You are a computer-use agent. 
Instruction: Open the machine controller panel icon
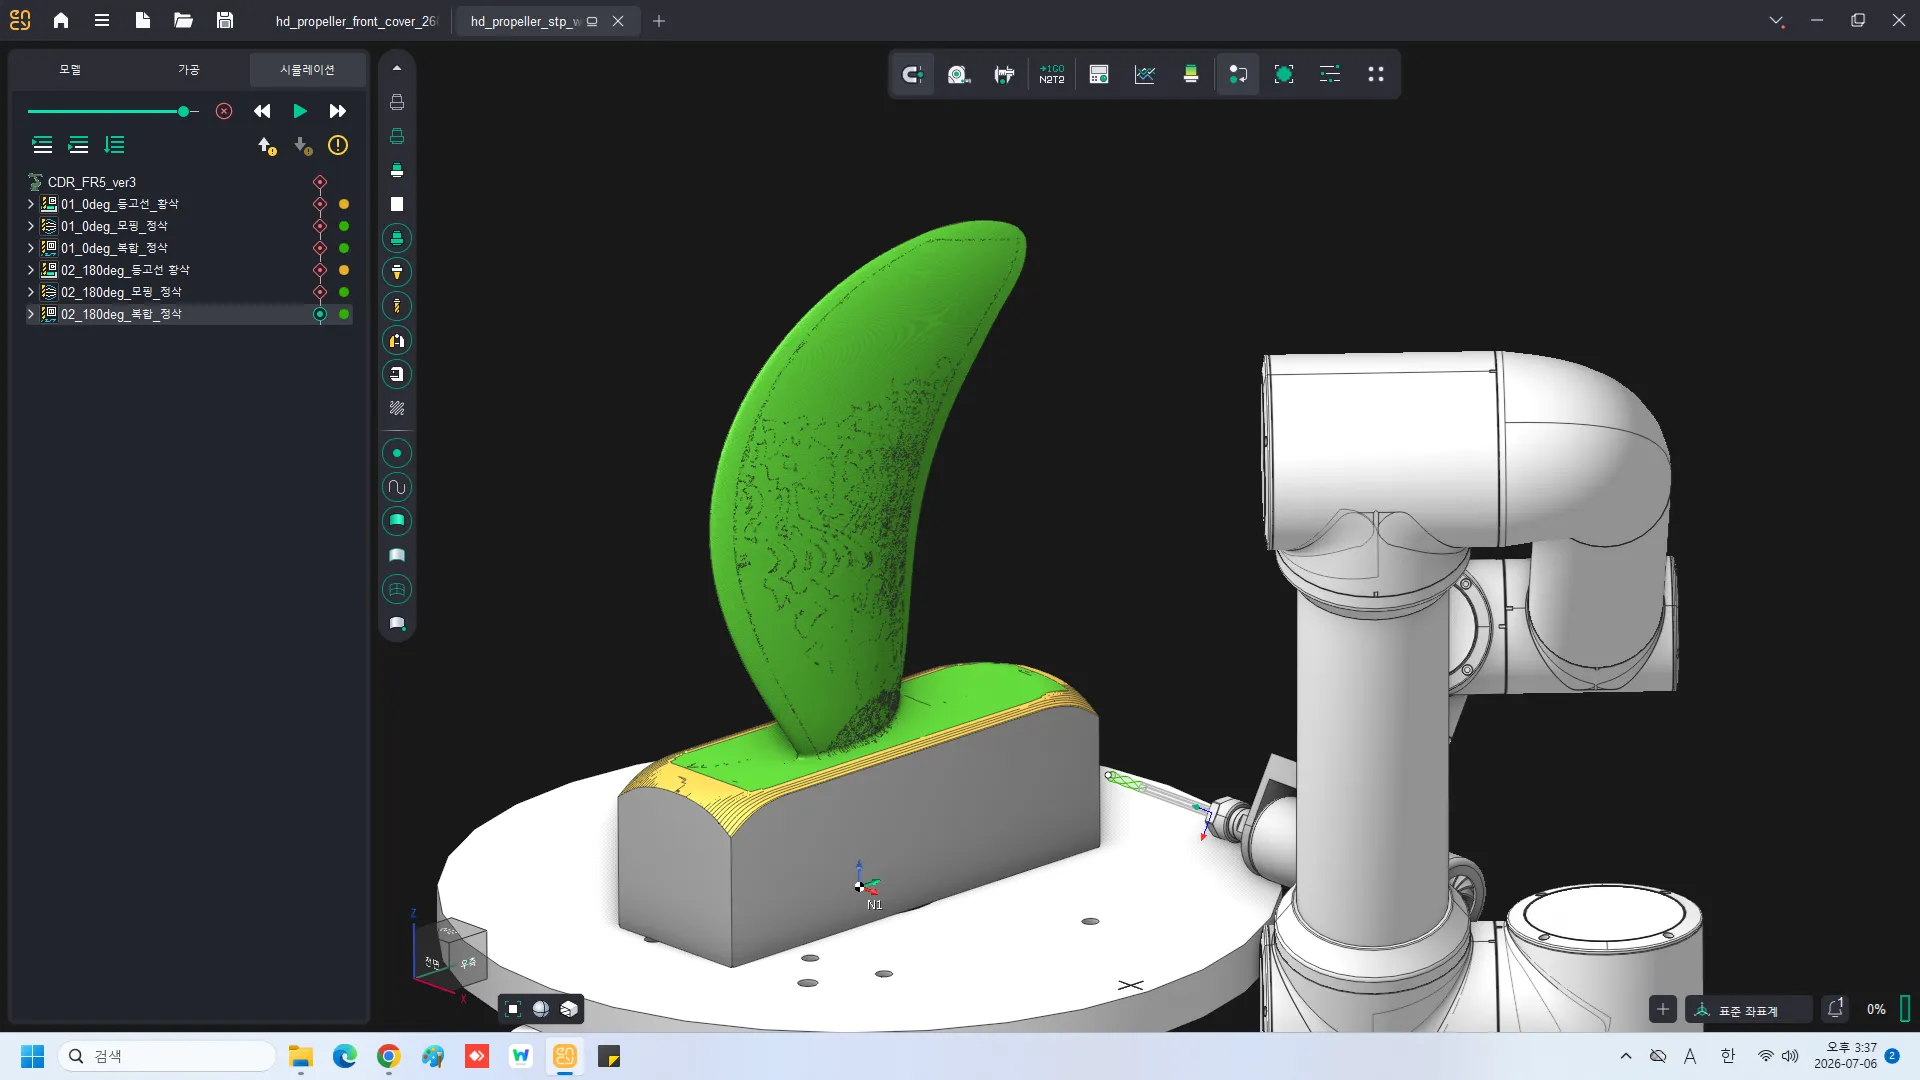pyautogui.click(x=1099, y=74)
